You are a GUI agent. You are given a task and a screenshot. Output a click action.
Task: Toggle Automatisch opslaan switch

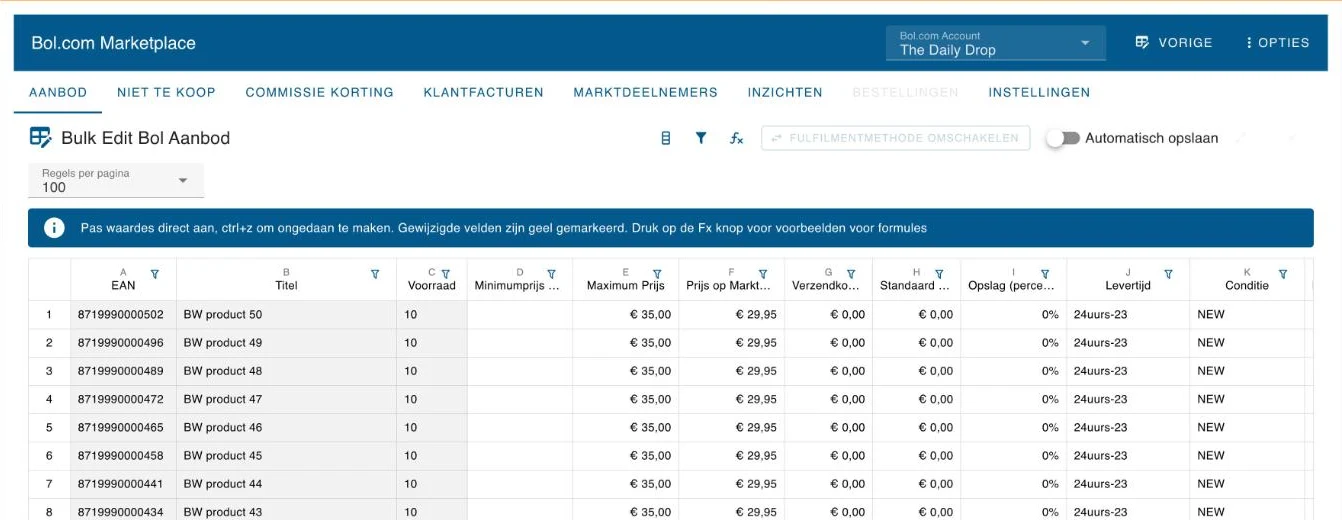tap(1063, 138)
